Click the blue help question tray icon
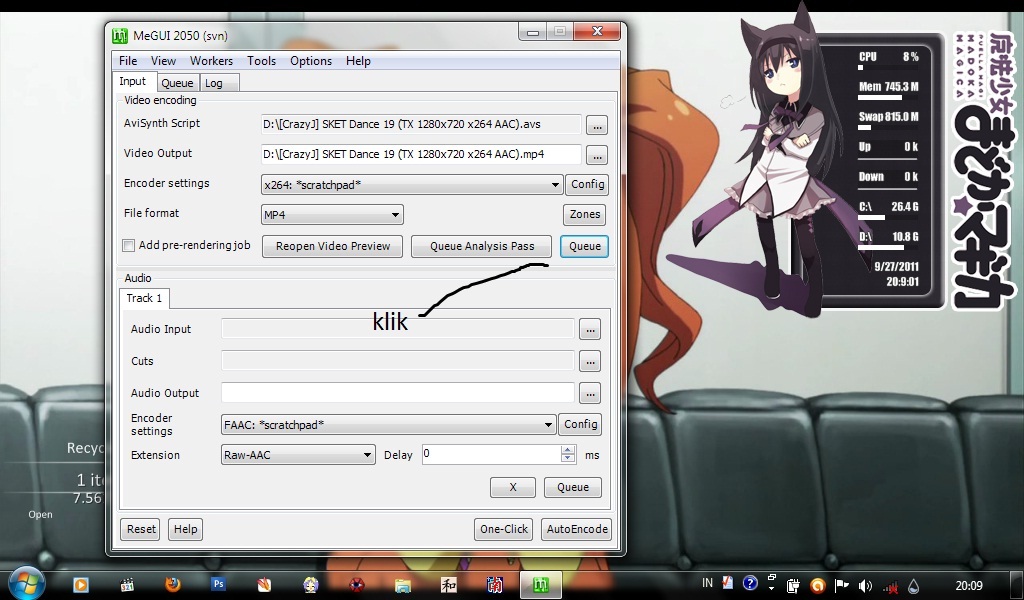This screenshot has width=1024, height=600. coord(750,583)
